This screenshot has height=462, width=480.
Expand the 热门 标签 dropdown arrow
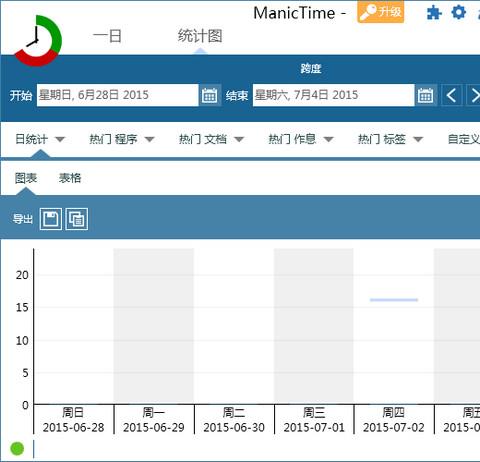pos(418,139)
